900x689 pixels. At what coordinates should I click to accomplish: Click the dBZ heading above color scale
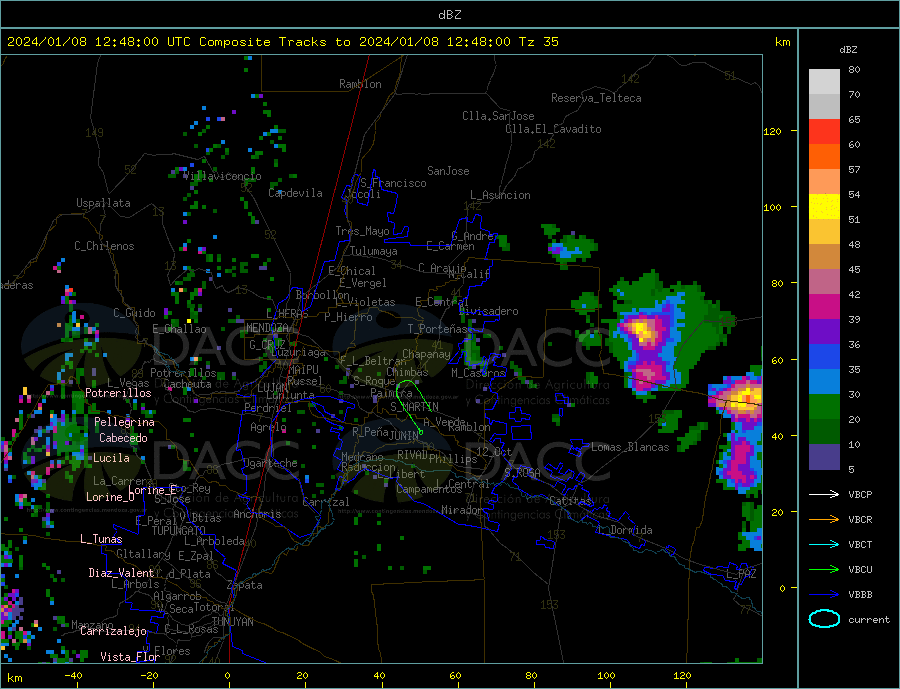point(848,50)
